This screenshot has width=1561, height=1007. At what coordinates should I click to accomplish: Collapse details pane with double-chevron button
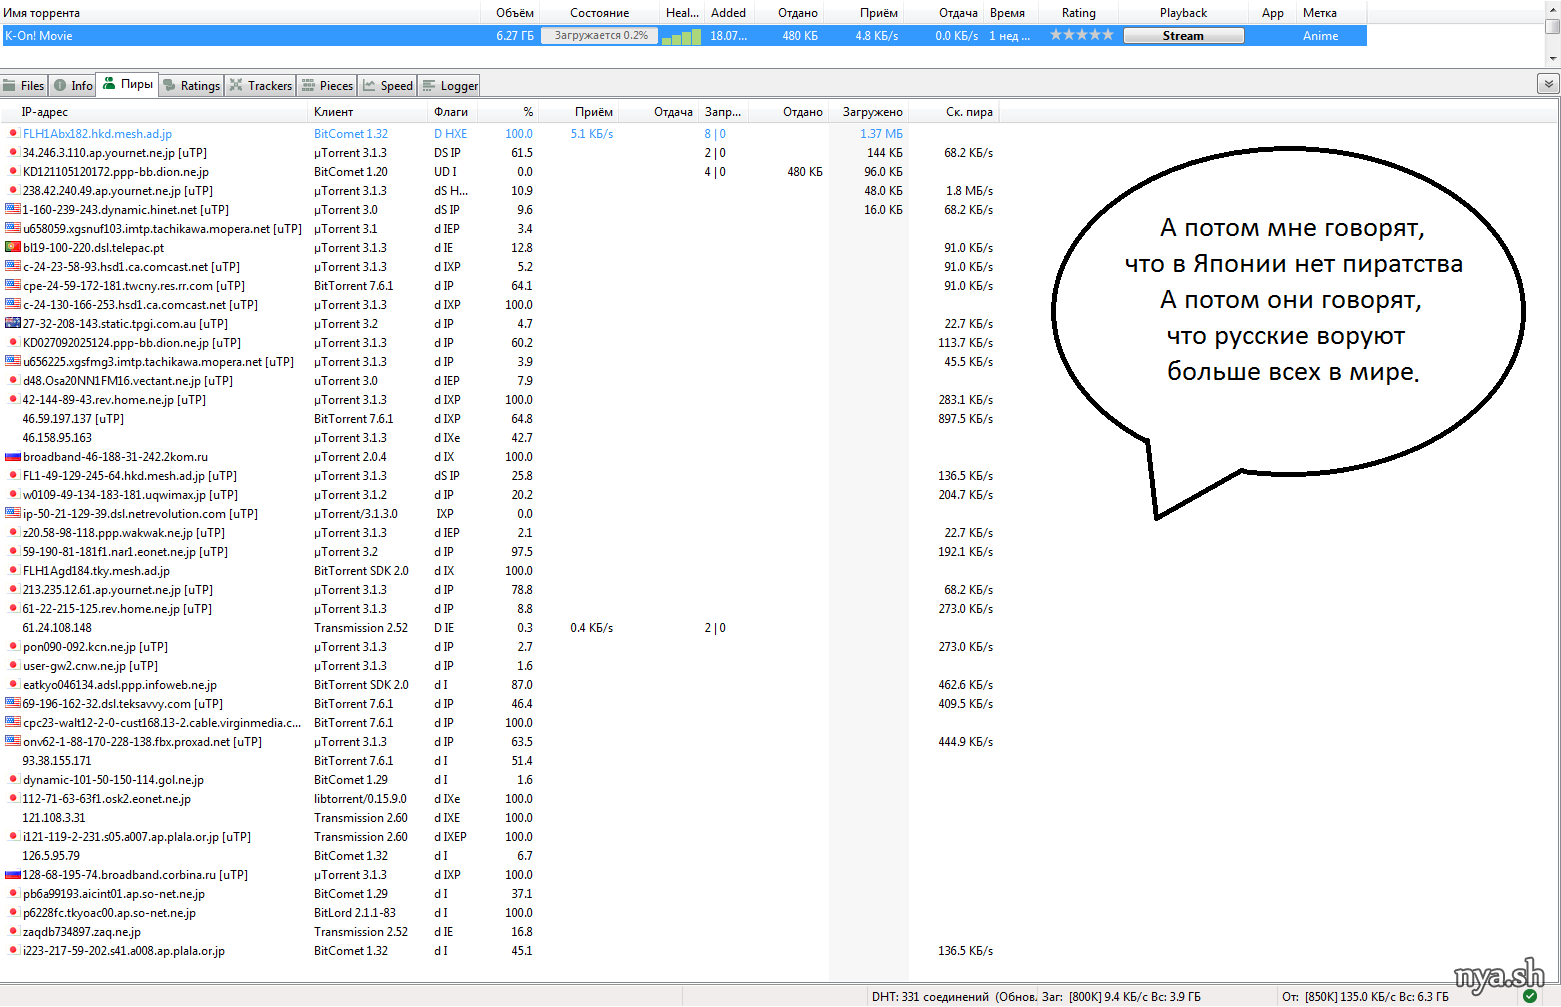pyautogui.click(x=1548, y=85)
